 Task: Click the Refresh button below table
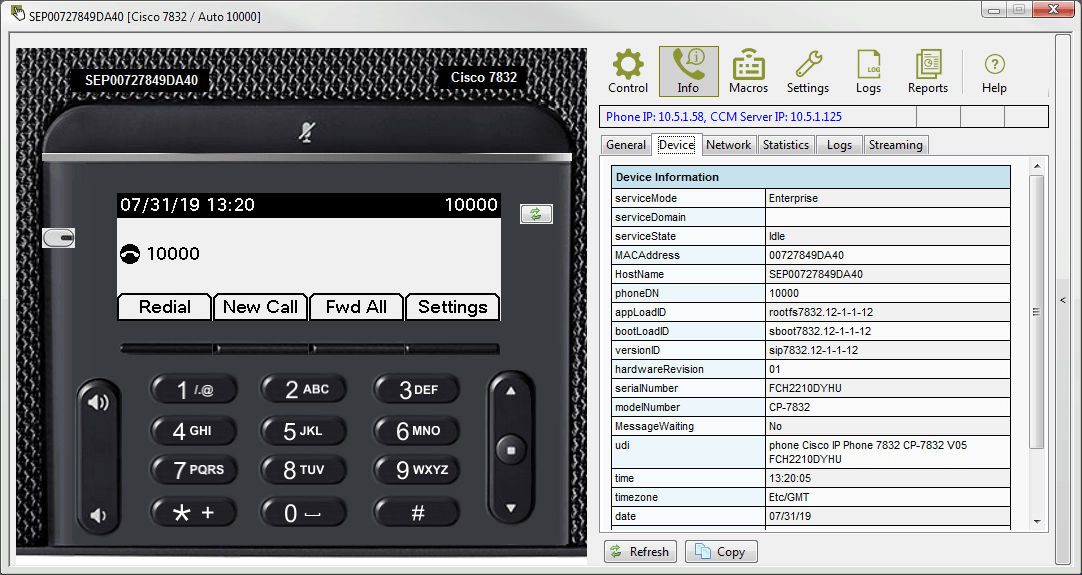(x=640, y=552)
